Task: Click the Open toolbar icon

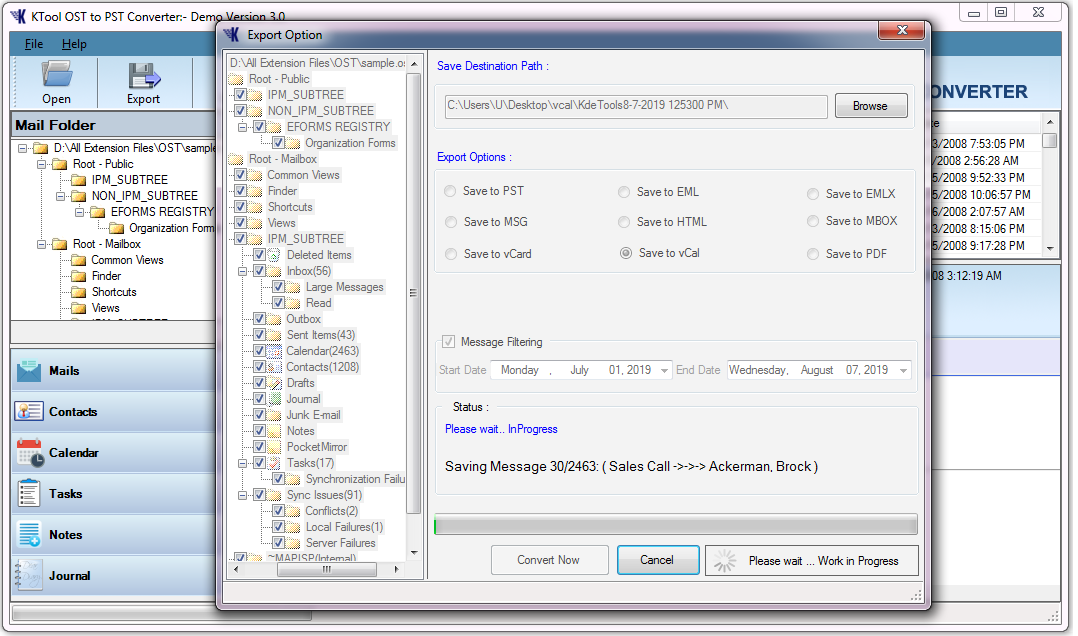Action: point(56,74)
